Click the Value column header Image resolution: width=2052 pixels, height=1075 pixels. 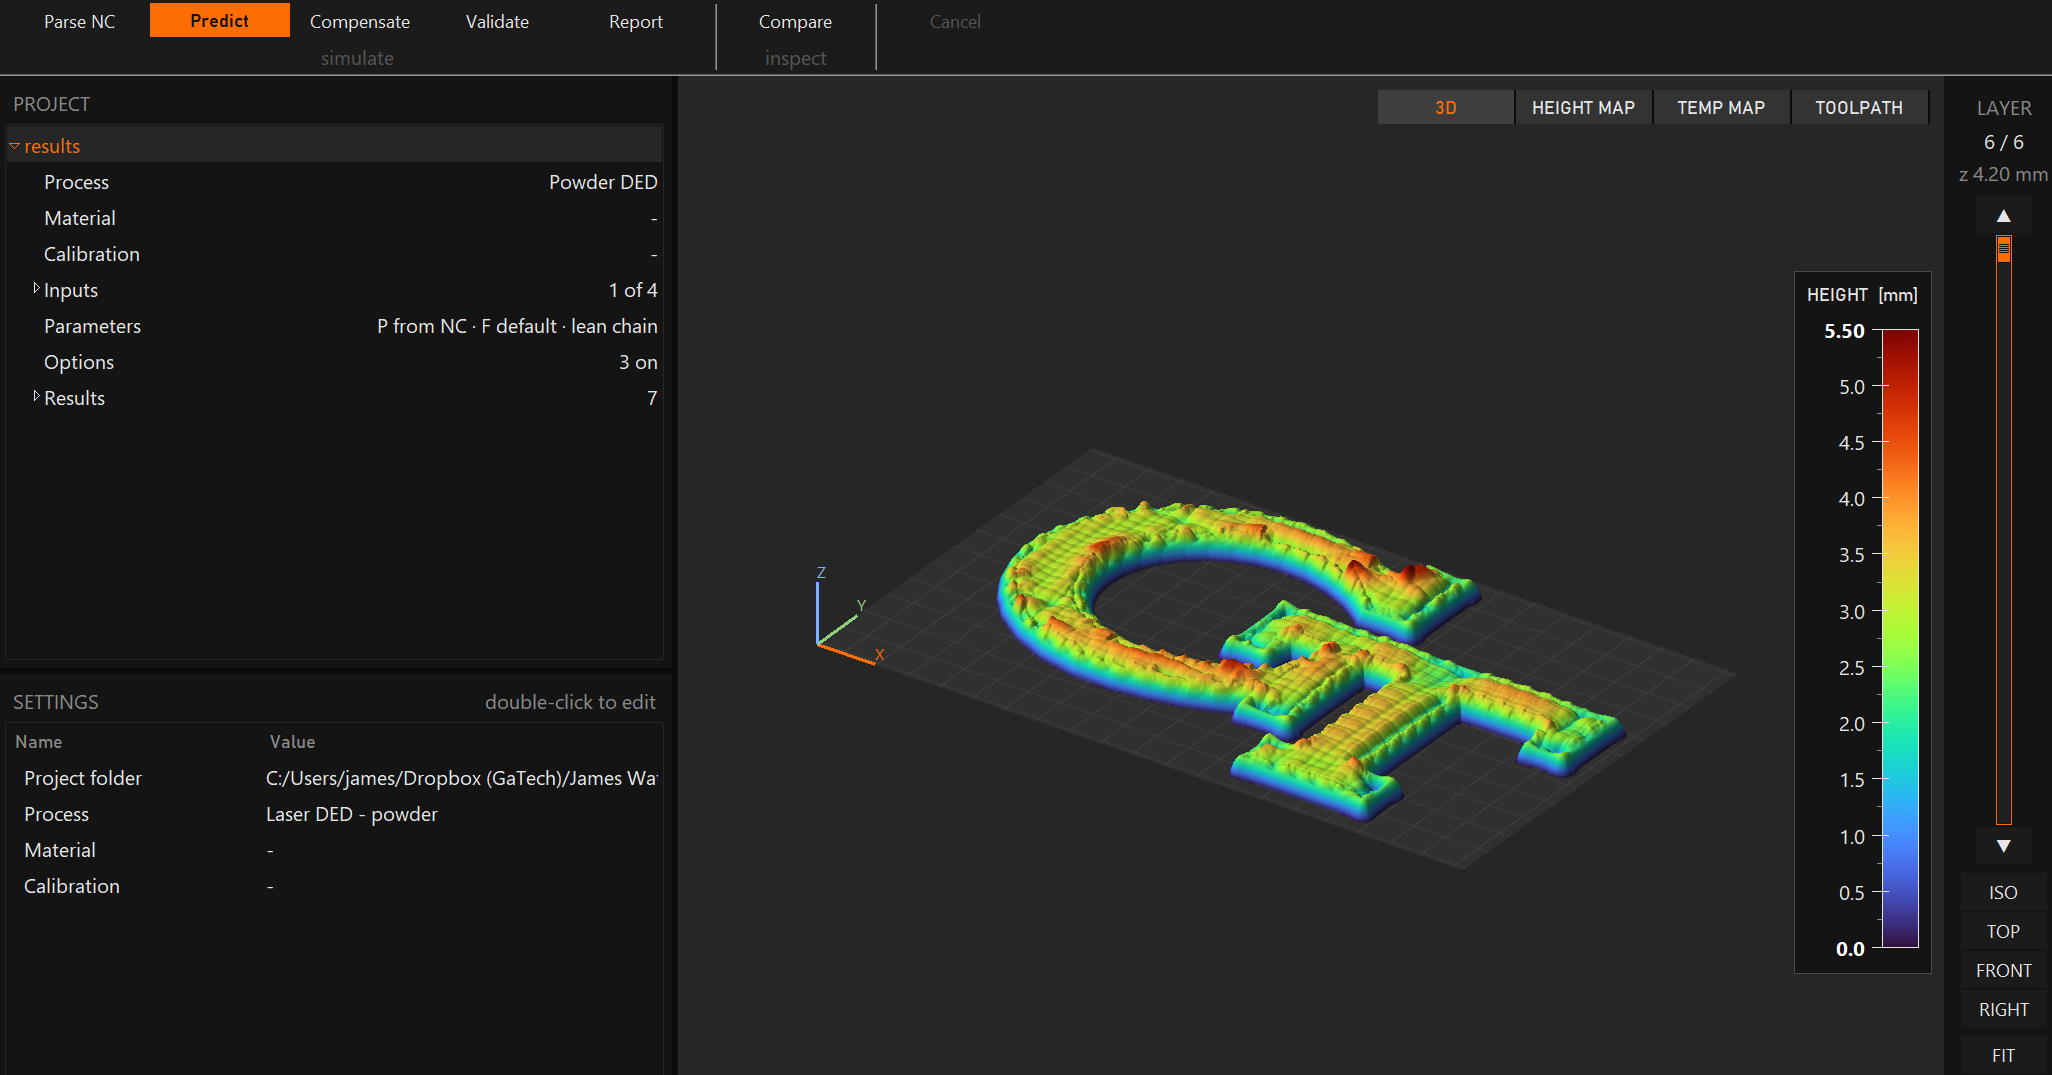[292, 742]
